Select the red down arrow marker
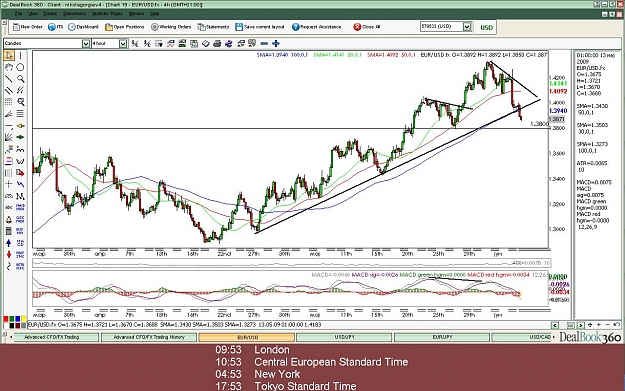This screenshot has height=391, width=625. [x=9, y=254]
